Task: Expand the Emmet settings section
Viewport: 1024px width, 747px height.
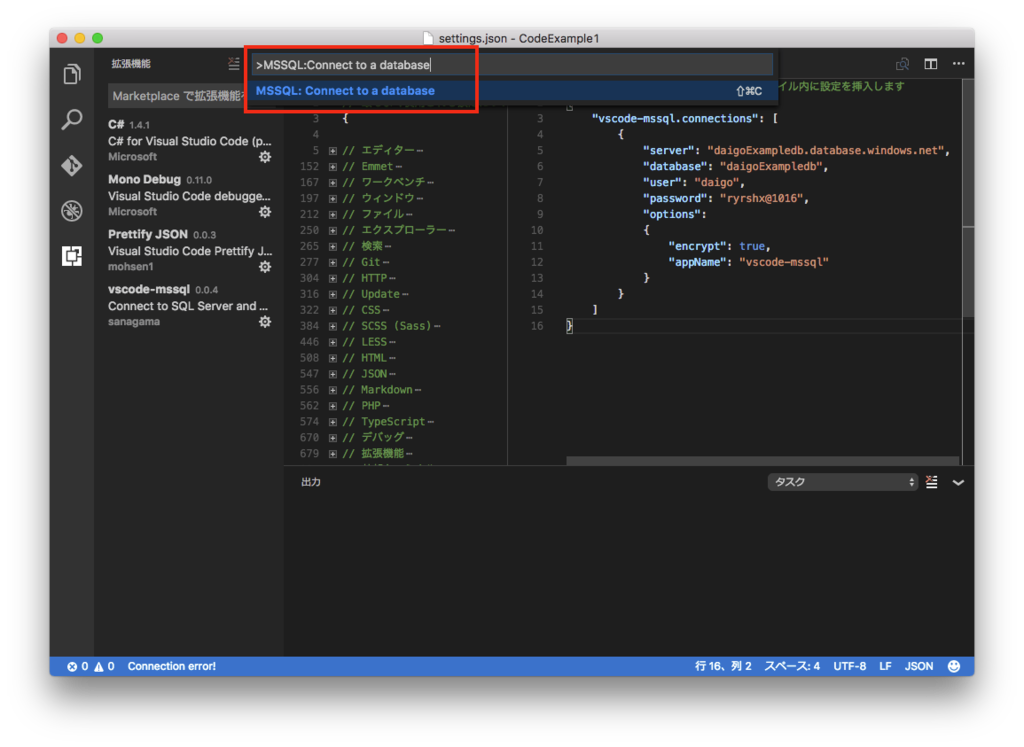Action: 333,167
